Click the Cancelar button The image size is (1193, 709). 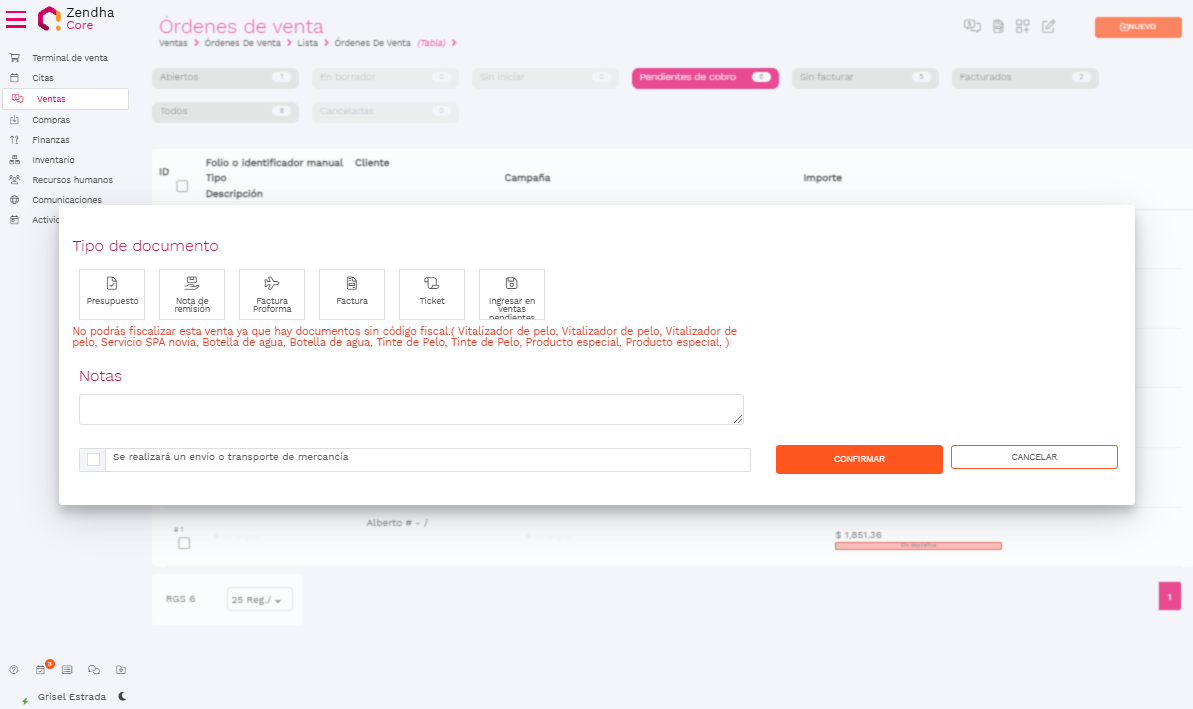(1034, 457)
